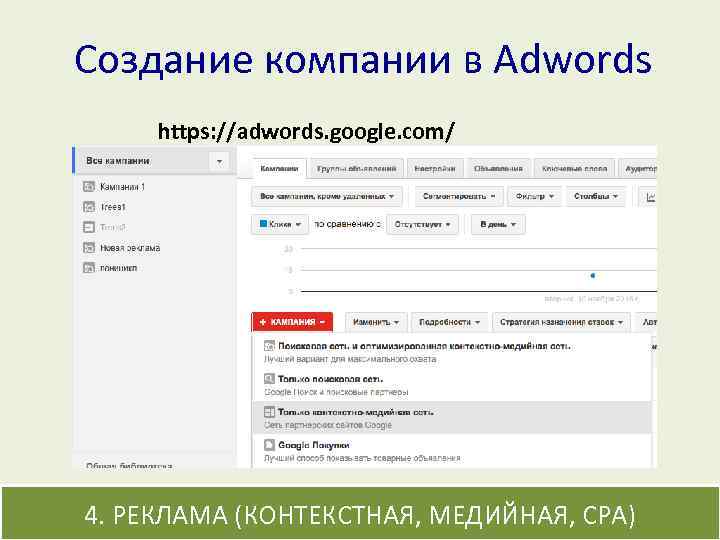Choose Только контекстно-медийная сеть option

(x=452, y=418)
